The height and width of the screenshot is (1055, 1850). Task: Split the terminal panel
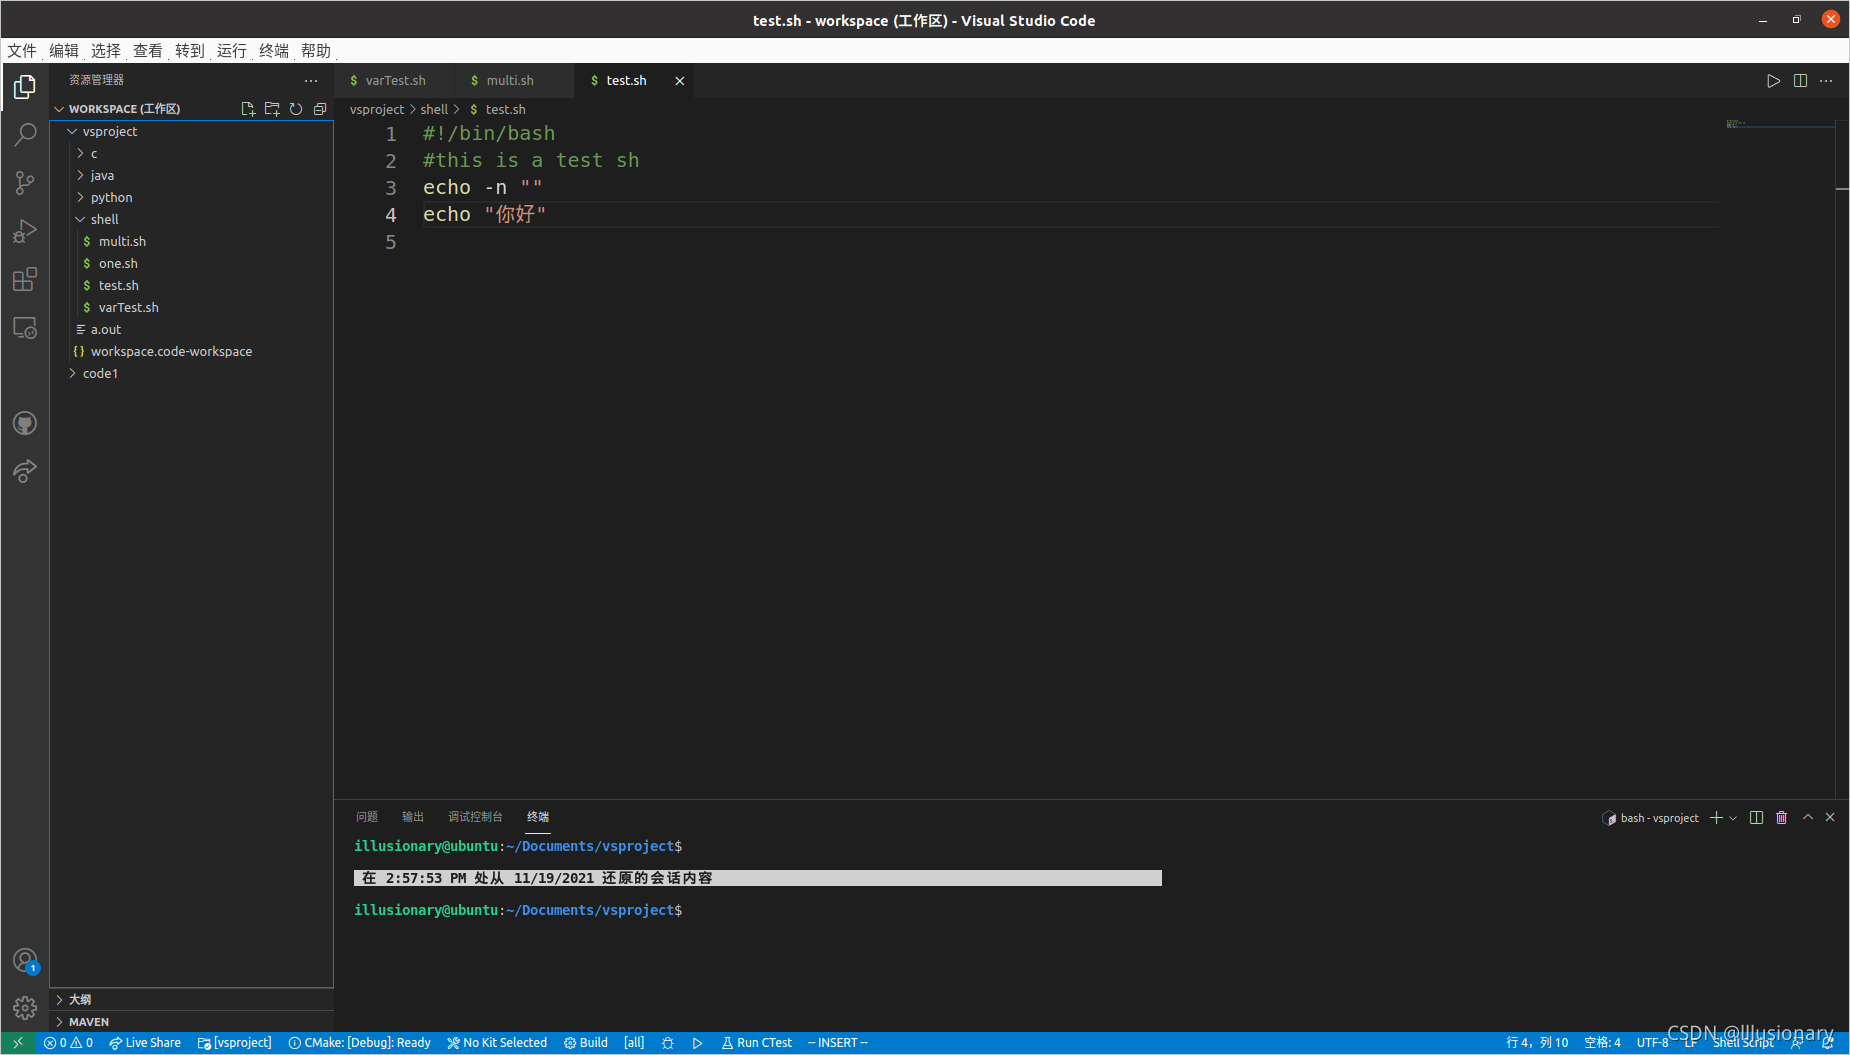point(1756,817)
